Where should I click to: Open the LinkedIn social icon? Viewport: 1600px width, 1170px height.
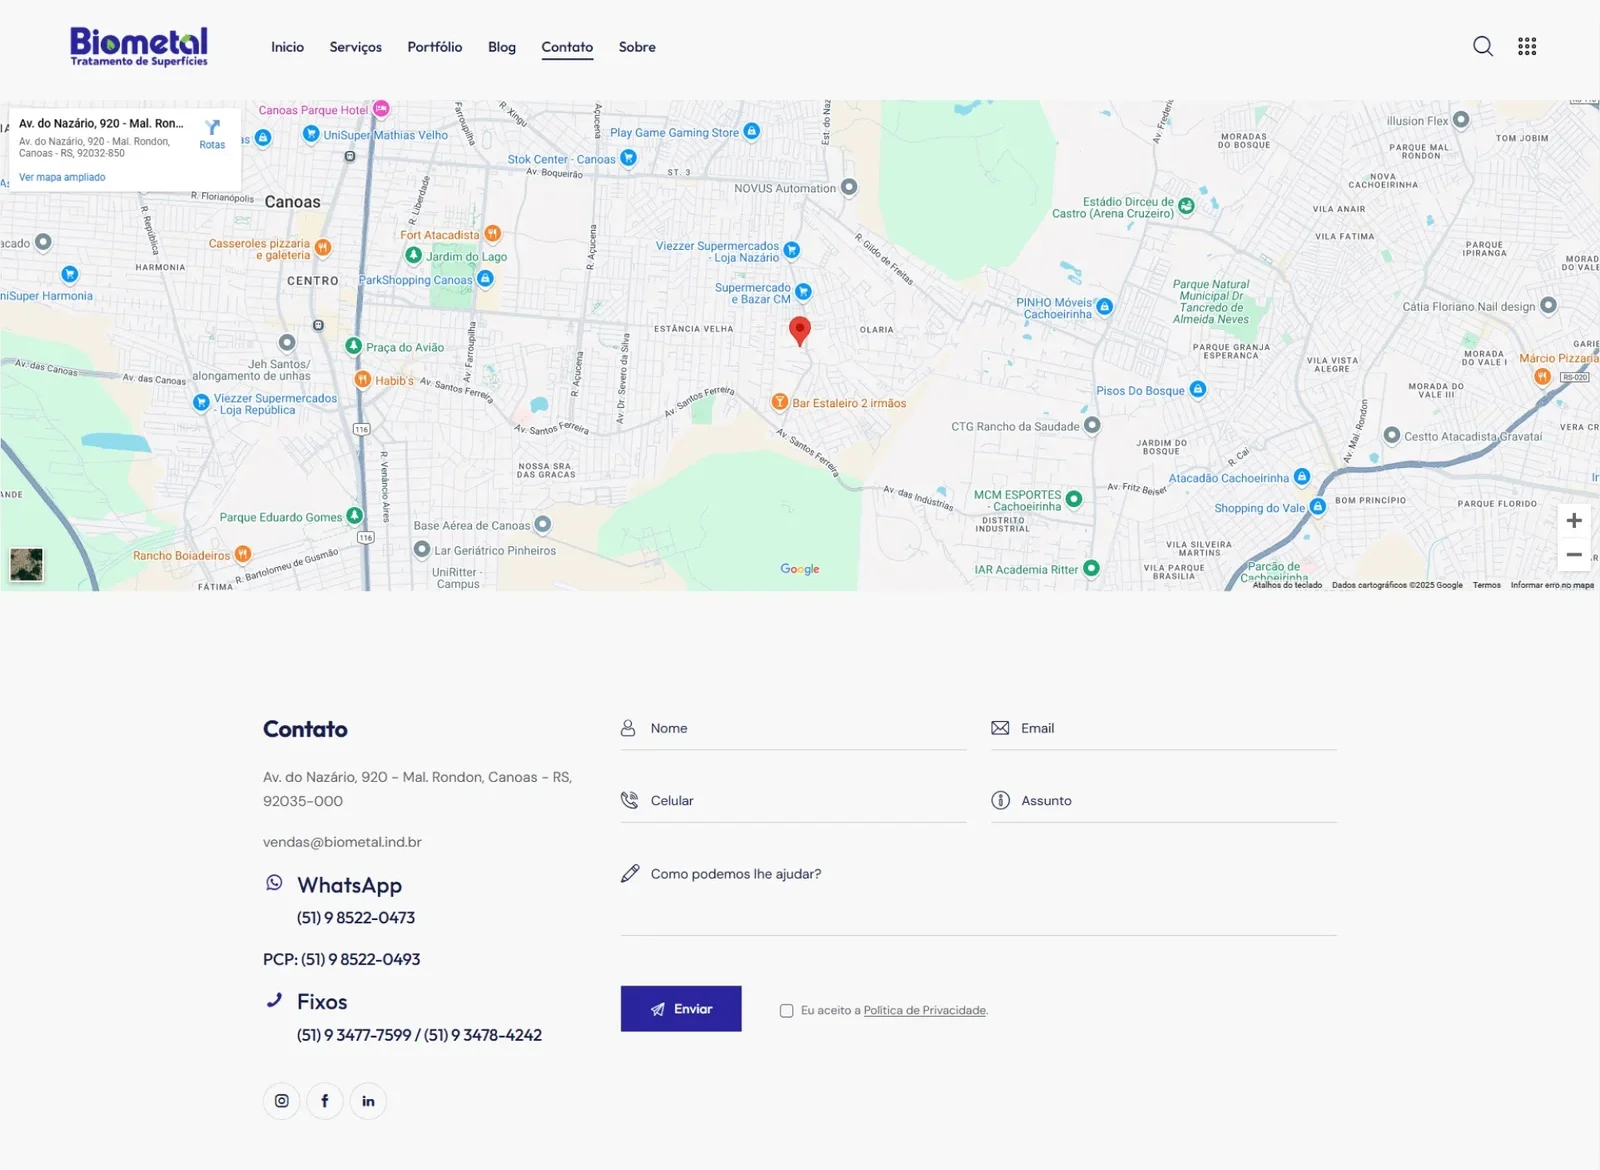(368, 1101)
